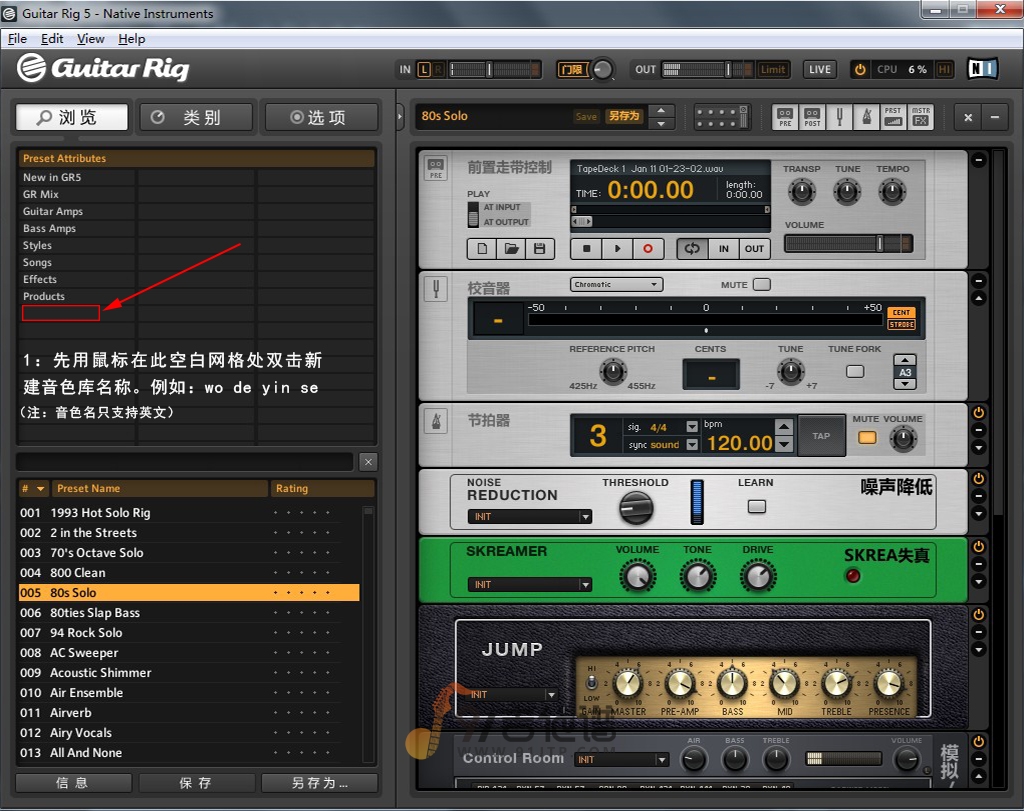This screenshot has width=1024, height=811.
Task: Open the View menu
Action: 90,39
